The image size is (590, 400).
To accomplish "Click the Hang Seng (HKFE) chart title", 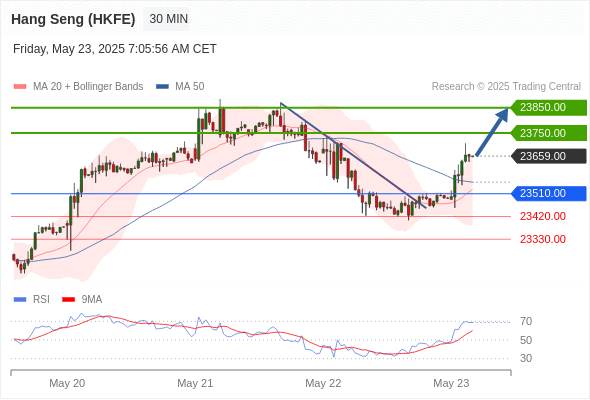I will pyautogui.click(x=73, y=19).
